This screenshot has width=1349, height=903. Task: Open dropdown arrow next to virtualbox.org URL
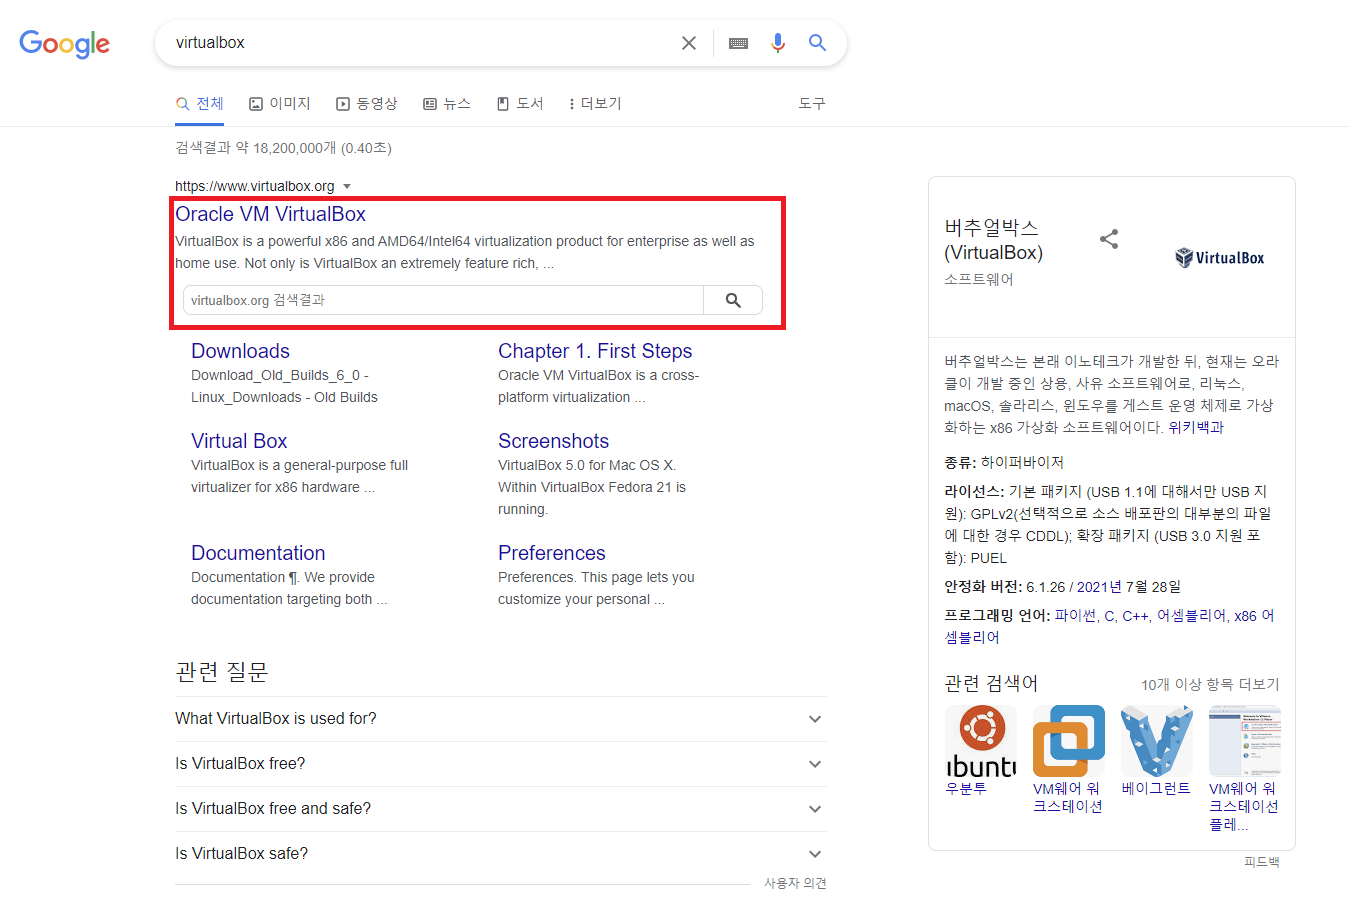pyautogui.click(x=347, y=187)
